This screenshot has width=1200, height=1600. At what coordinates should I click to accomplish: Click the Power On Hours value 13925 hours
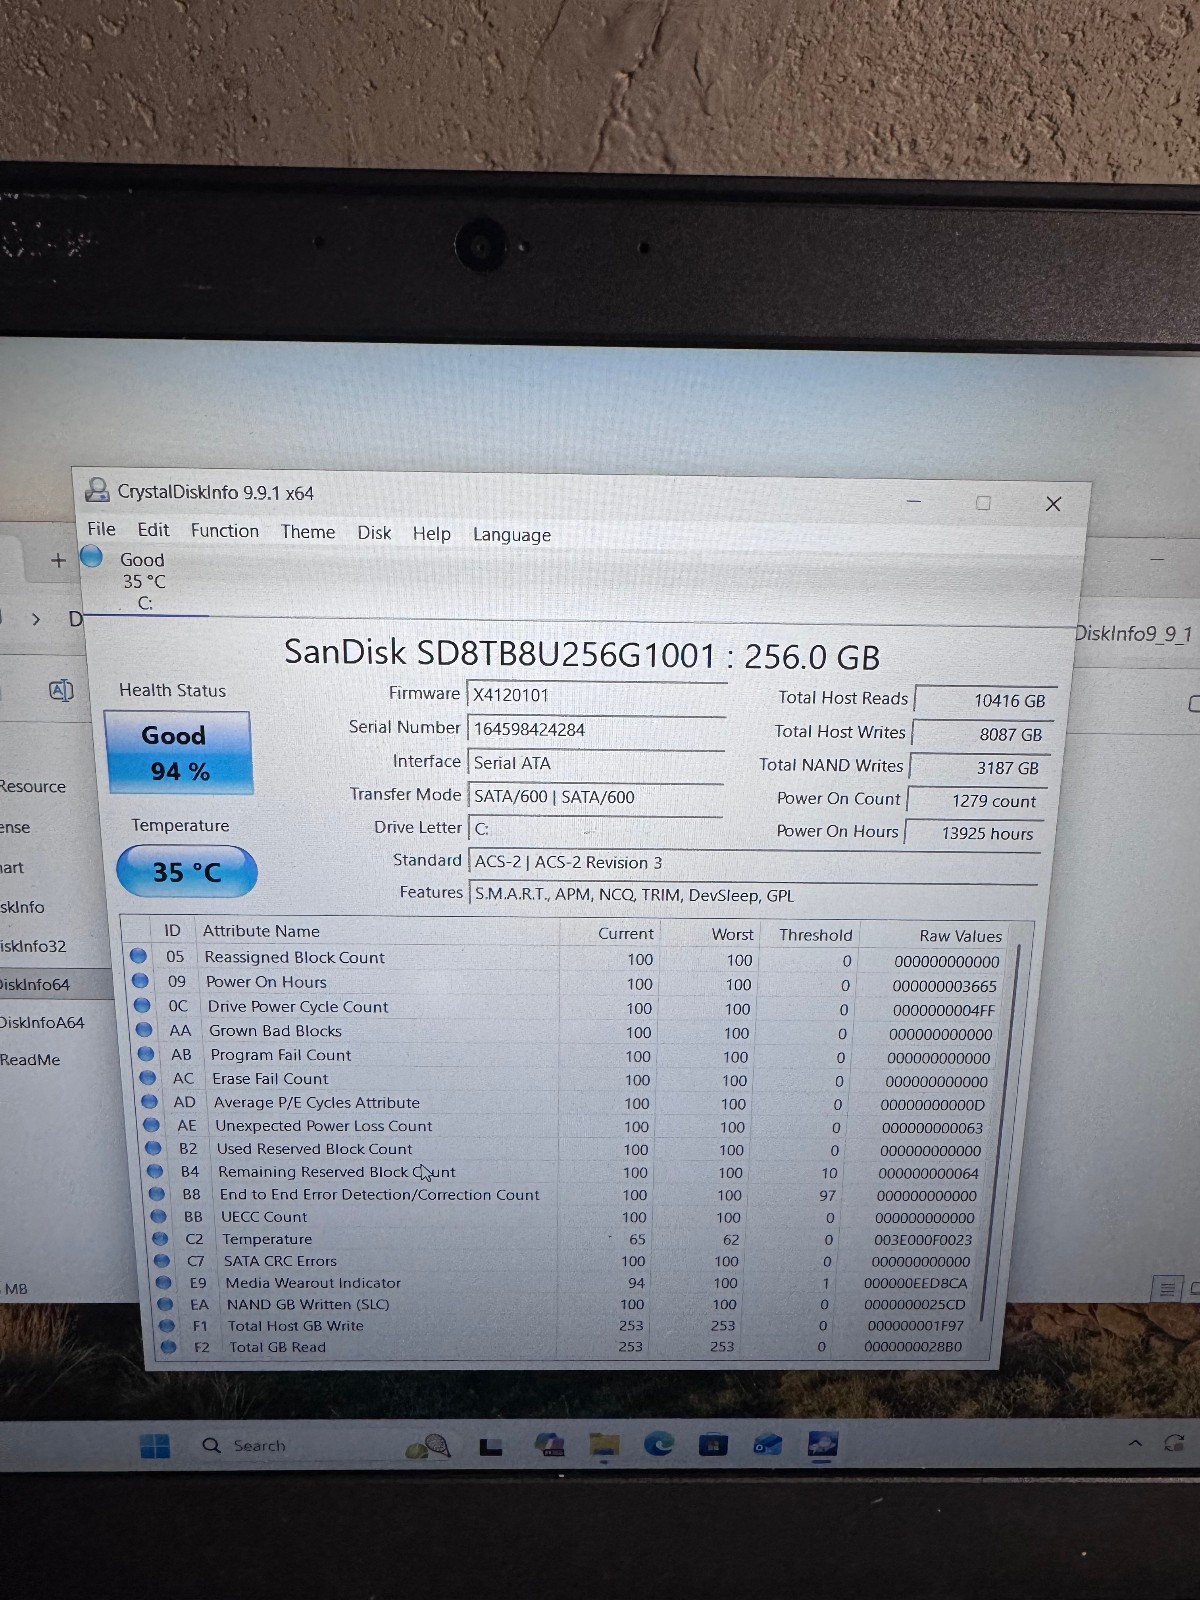coord(974,833)
